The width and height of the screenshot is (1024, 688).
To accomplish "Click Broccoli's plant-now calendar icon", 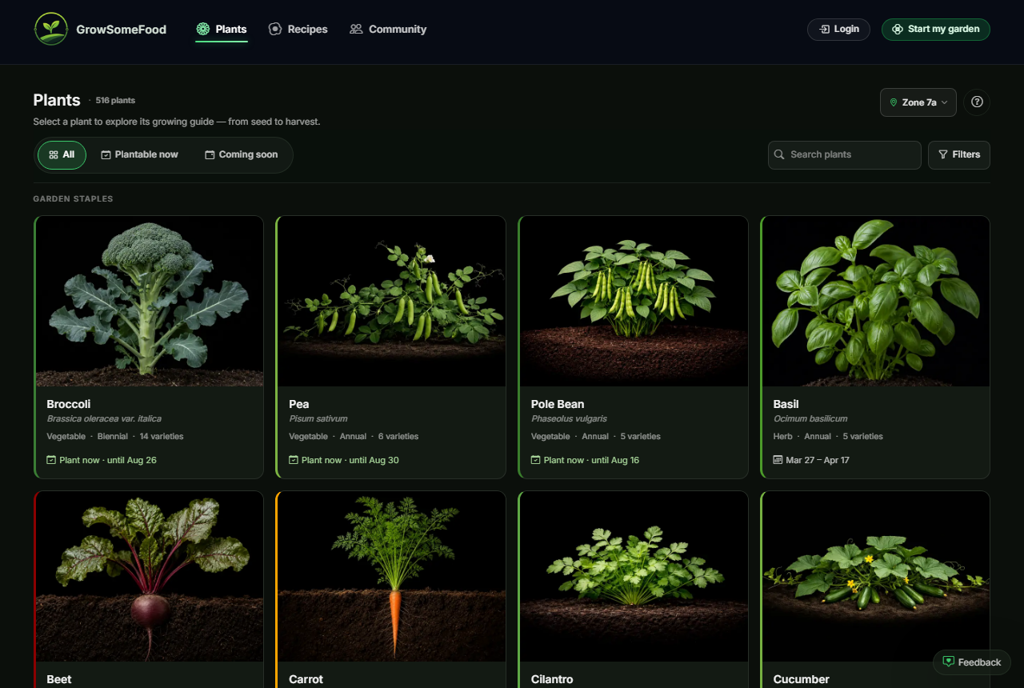I will [51, 460].
